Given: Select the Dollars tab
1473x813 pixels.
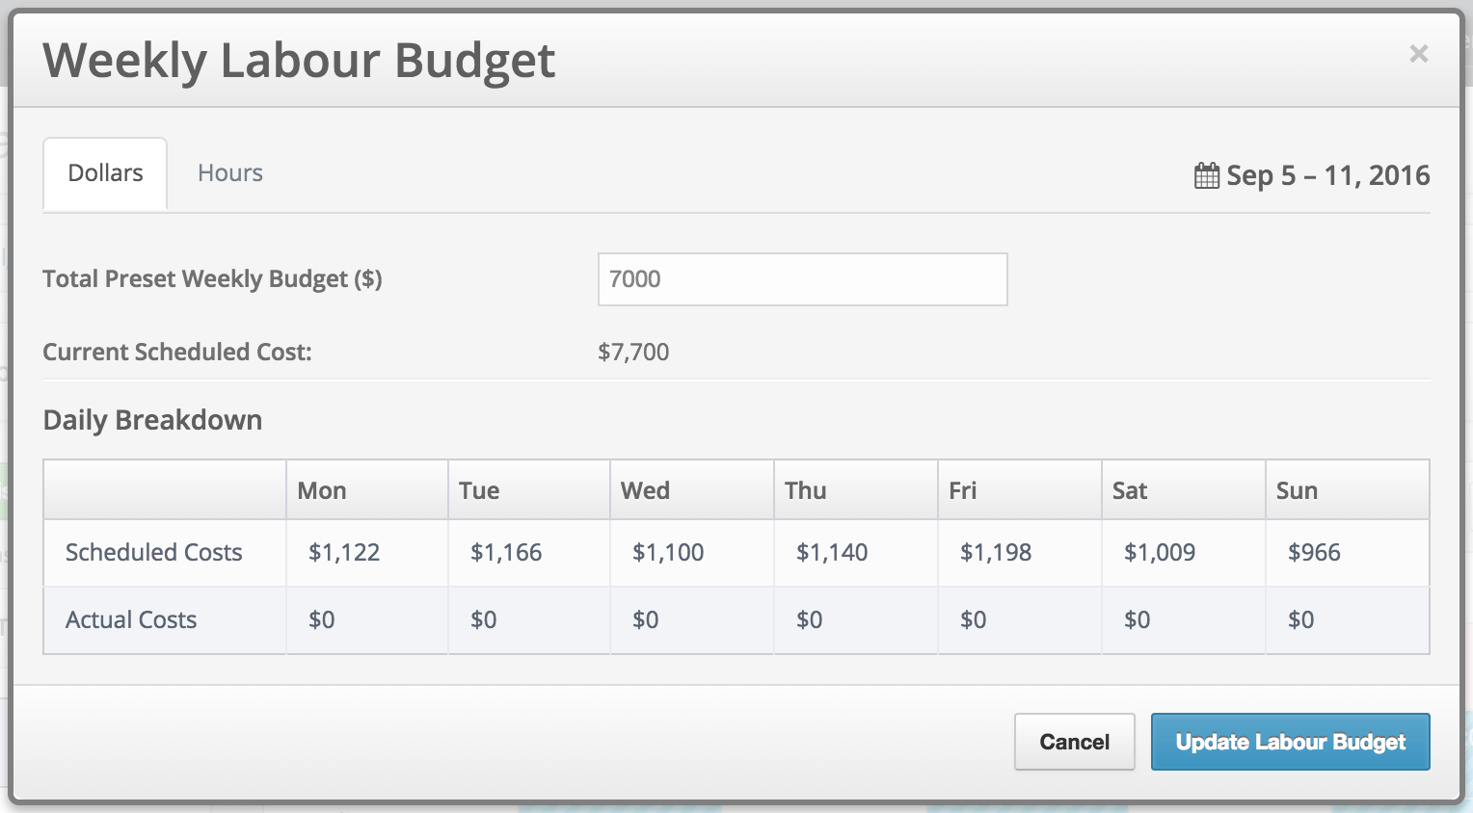Looking at the screenshot, I should [104, 172].
